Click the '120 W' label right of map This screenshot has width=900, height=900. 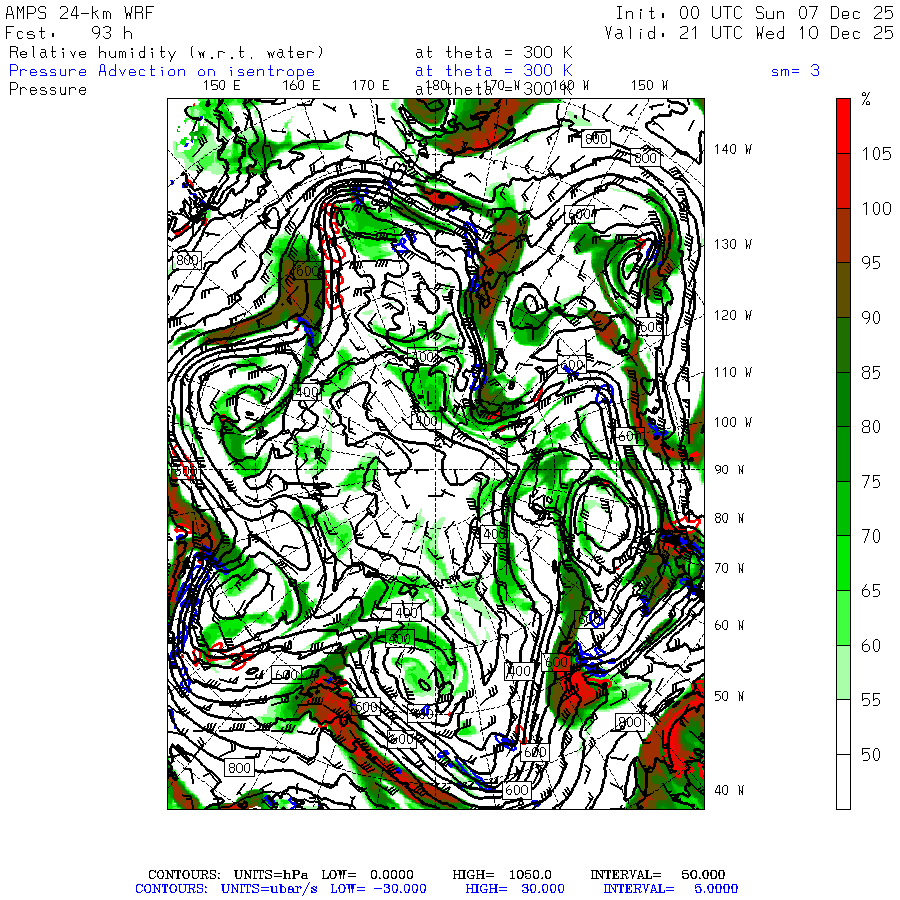(733, 315)
